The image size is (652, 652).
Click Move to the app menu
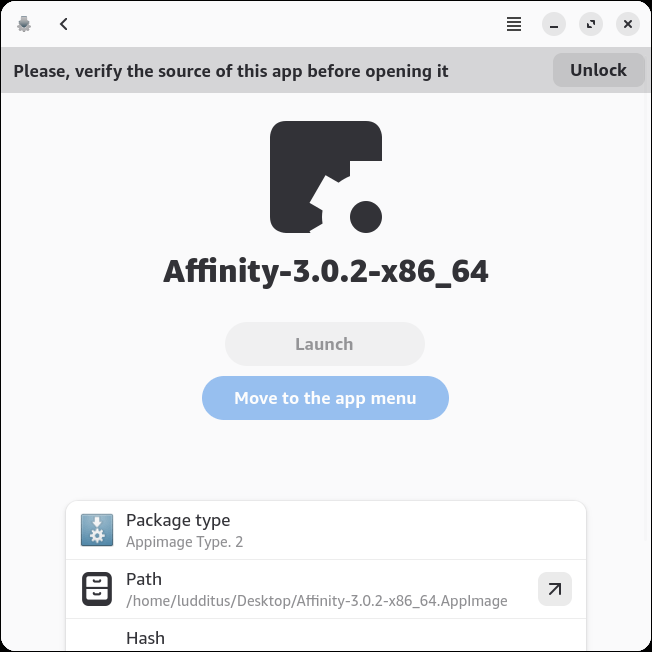click(325, 398)
